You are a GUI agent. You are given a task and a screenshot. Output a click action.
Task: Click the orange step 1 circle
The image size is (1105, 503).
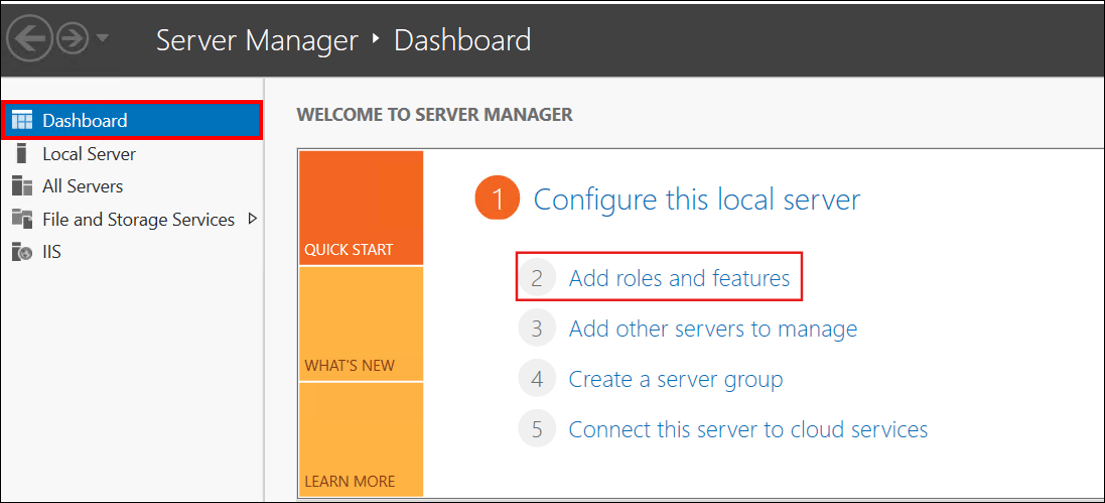498,199
